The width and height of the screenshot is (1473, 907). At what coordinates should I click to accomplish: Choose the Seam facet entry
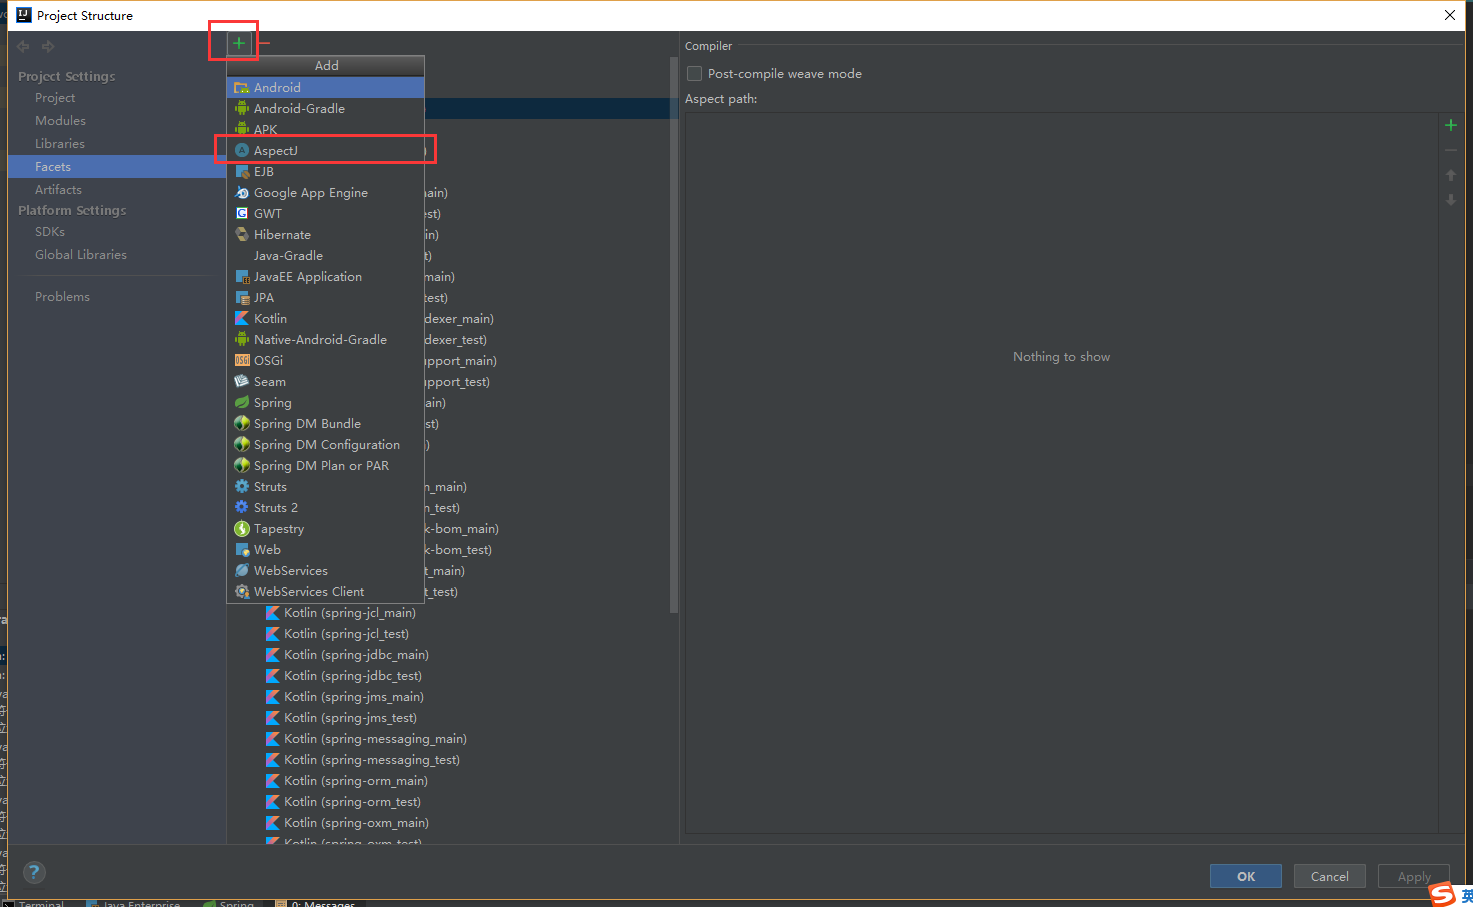(x=326, y=382)
